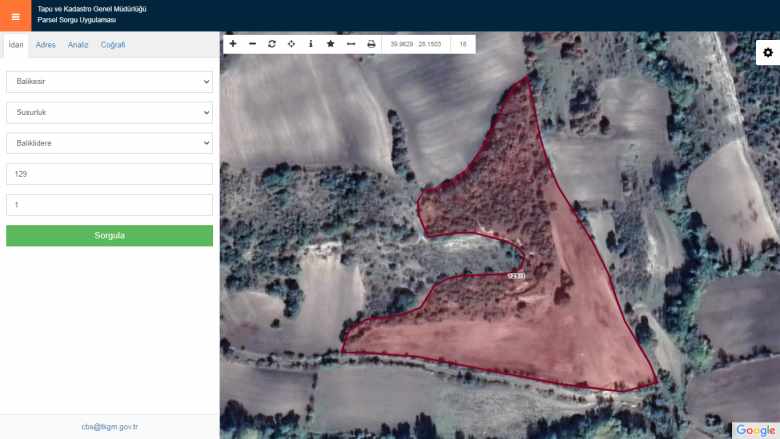Image resolution: width=780 pixels, height=439 pixels.
Task: Print the map with printer icon
Action: (371, 44)
